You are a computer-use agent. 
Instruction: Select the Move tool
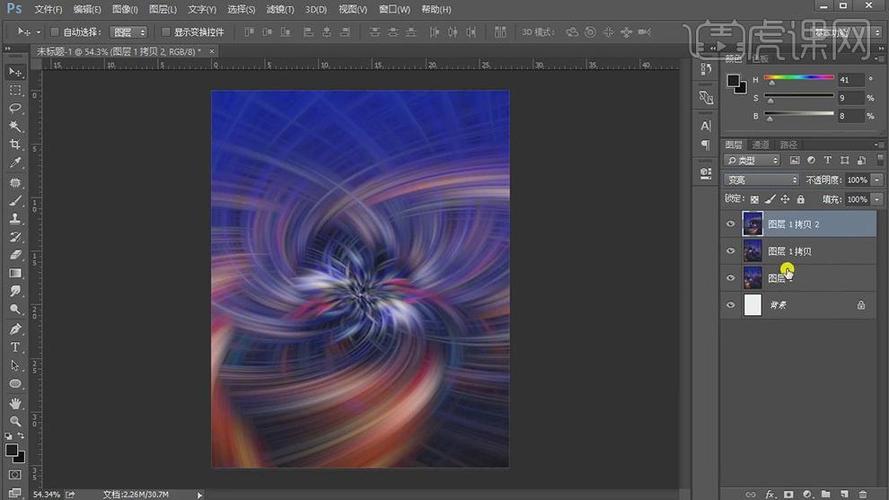click(15, 72)
